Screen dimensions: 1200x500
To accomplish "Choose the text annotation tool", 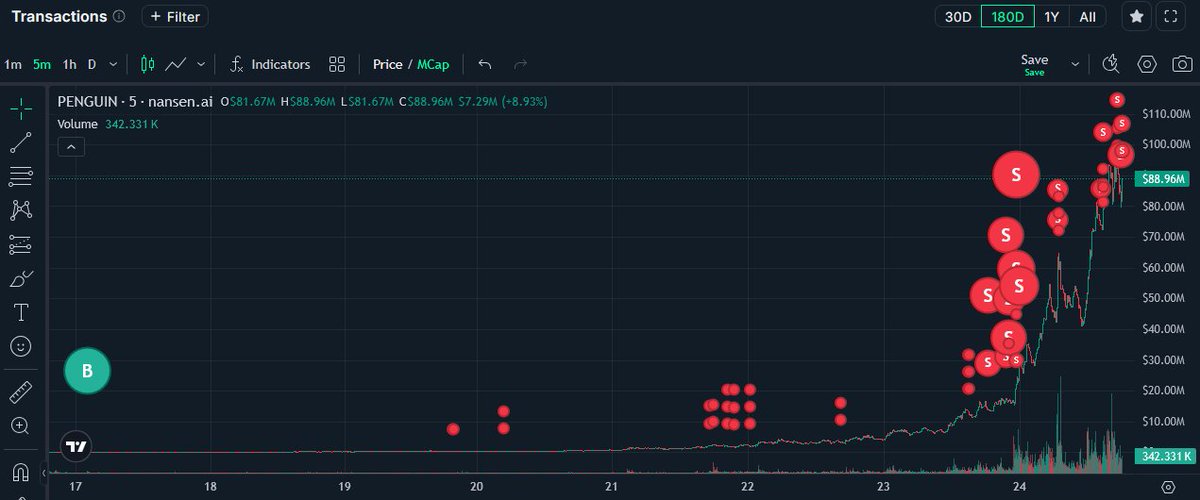I will pyautogui.click(x=20, y=313).
